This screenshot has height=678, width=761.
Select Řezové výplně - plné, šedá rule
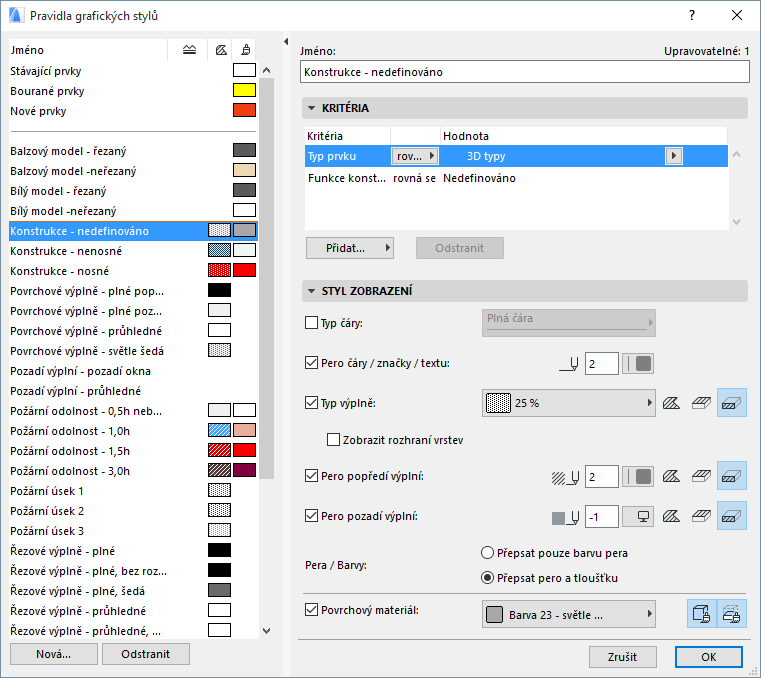click(133, 591)
